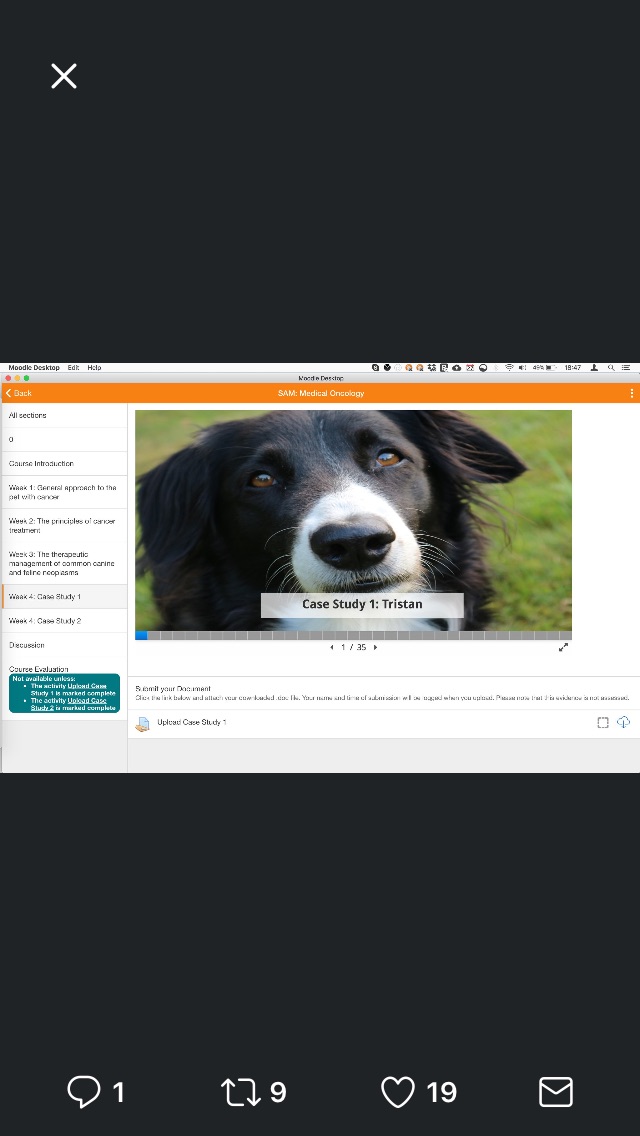Select All sections in the sidebar
Screen dimensions: 640x1136
point(65,415)
